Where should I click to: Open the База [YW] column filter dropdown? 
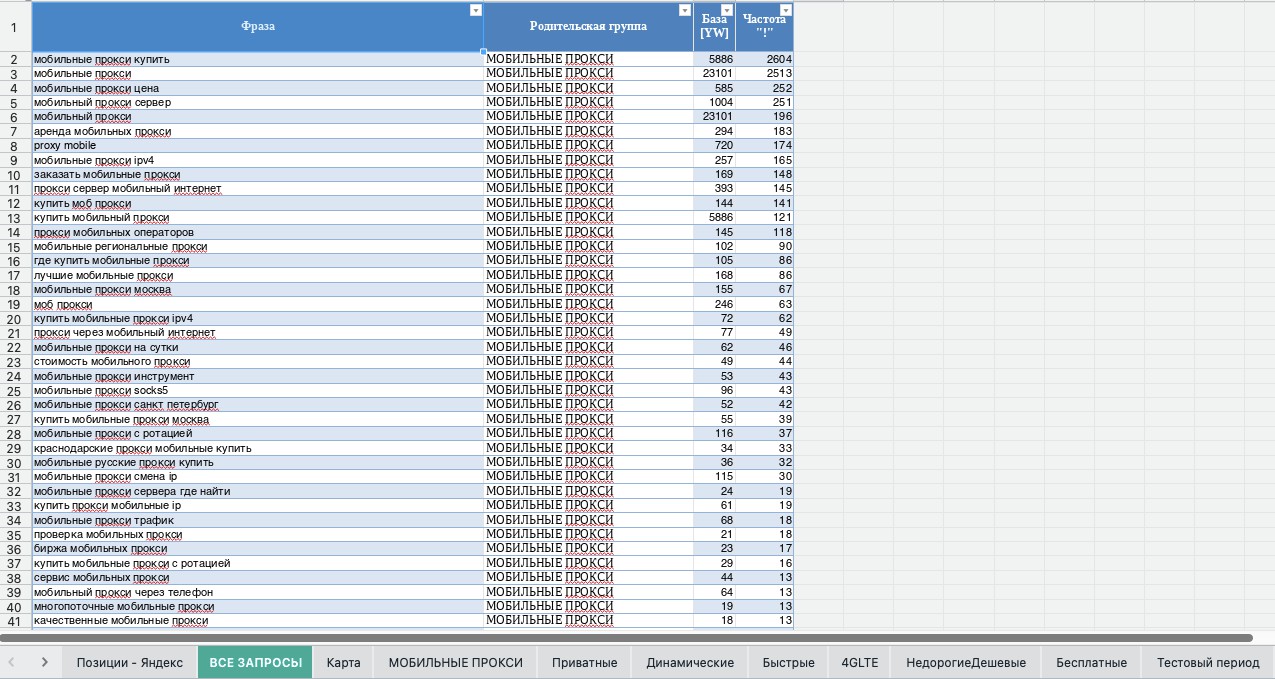click(x=727, y=10)
